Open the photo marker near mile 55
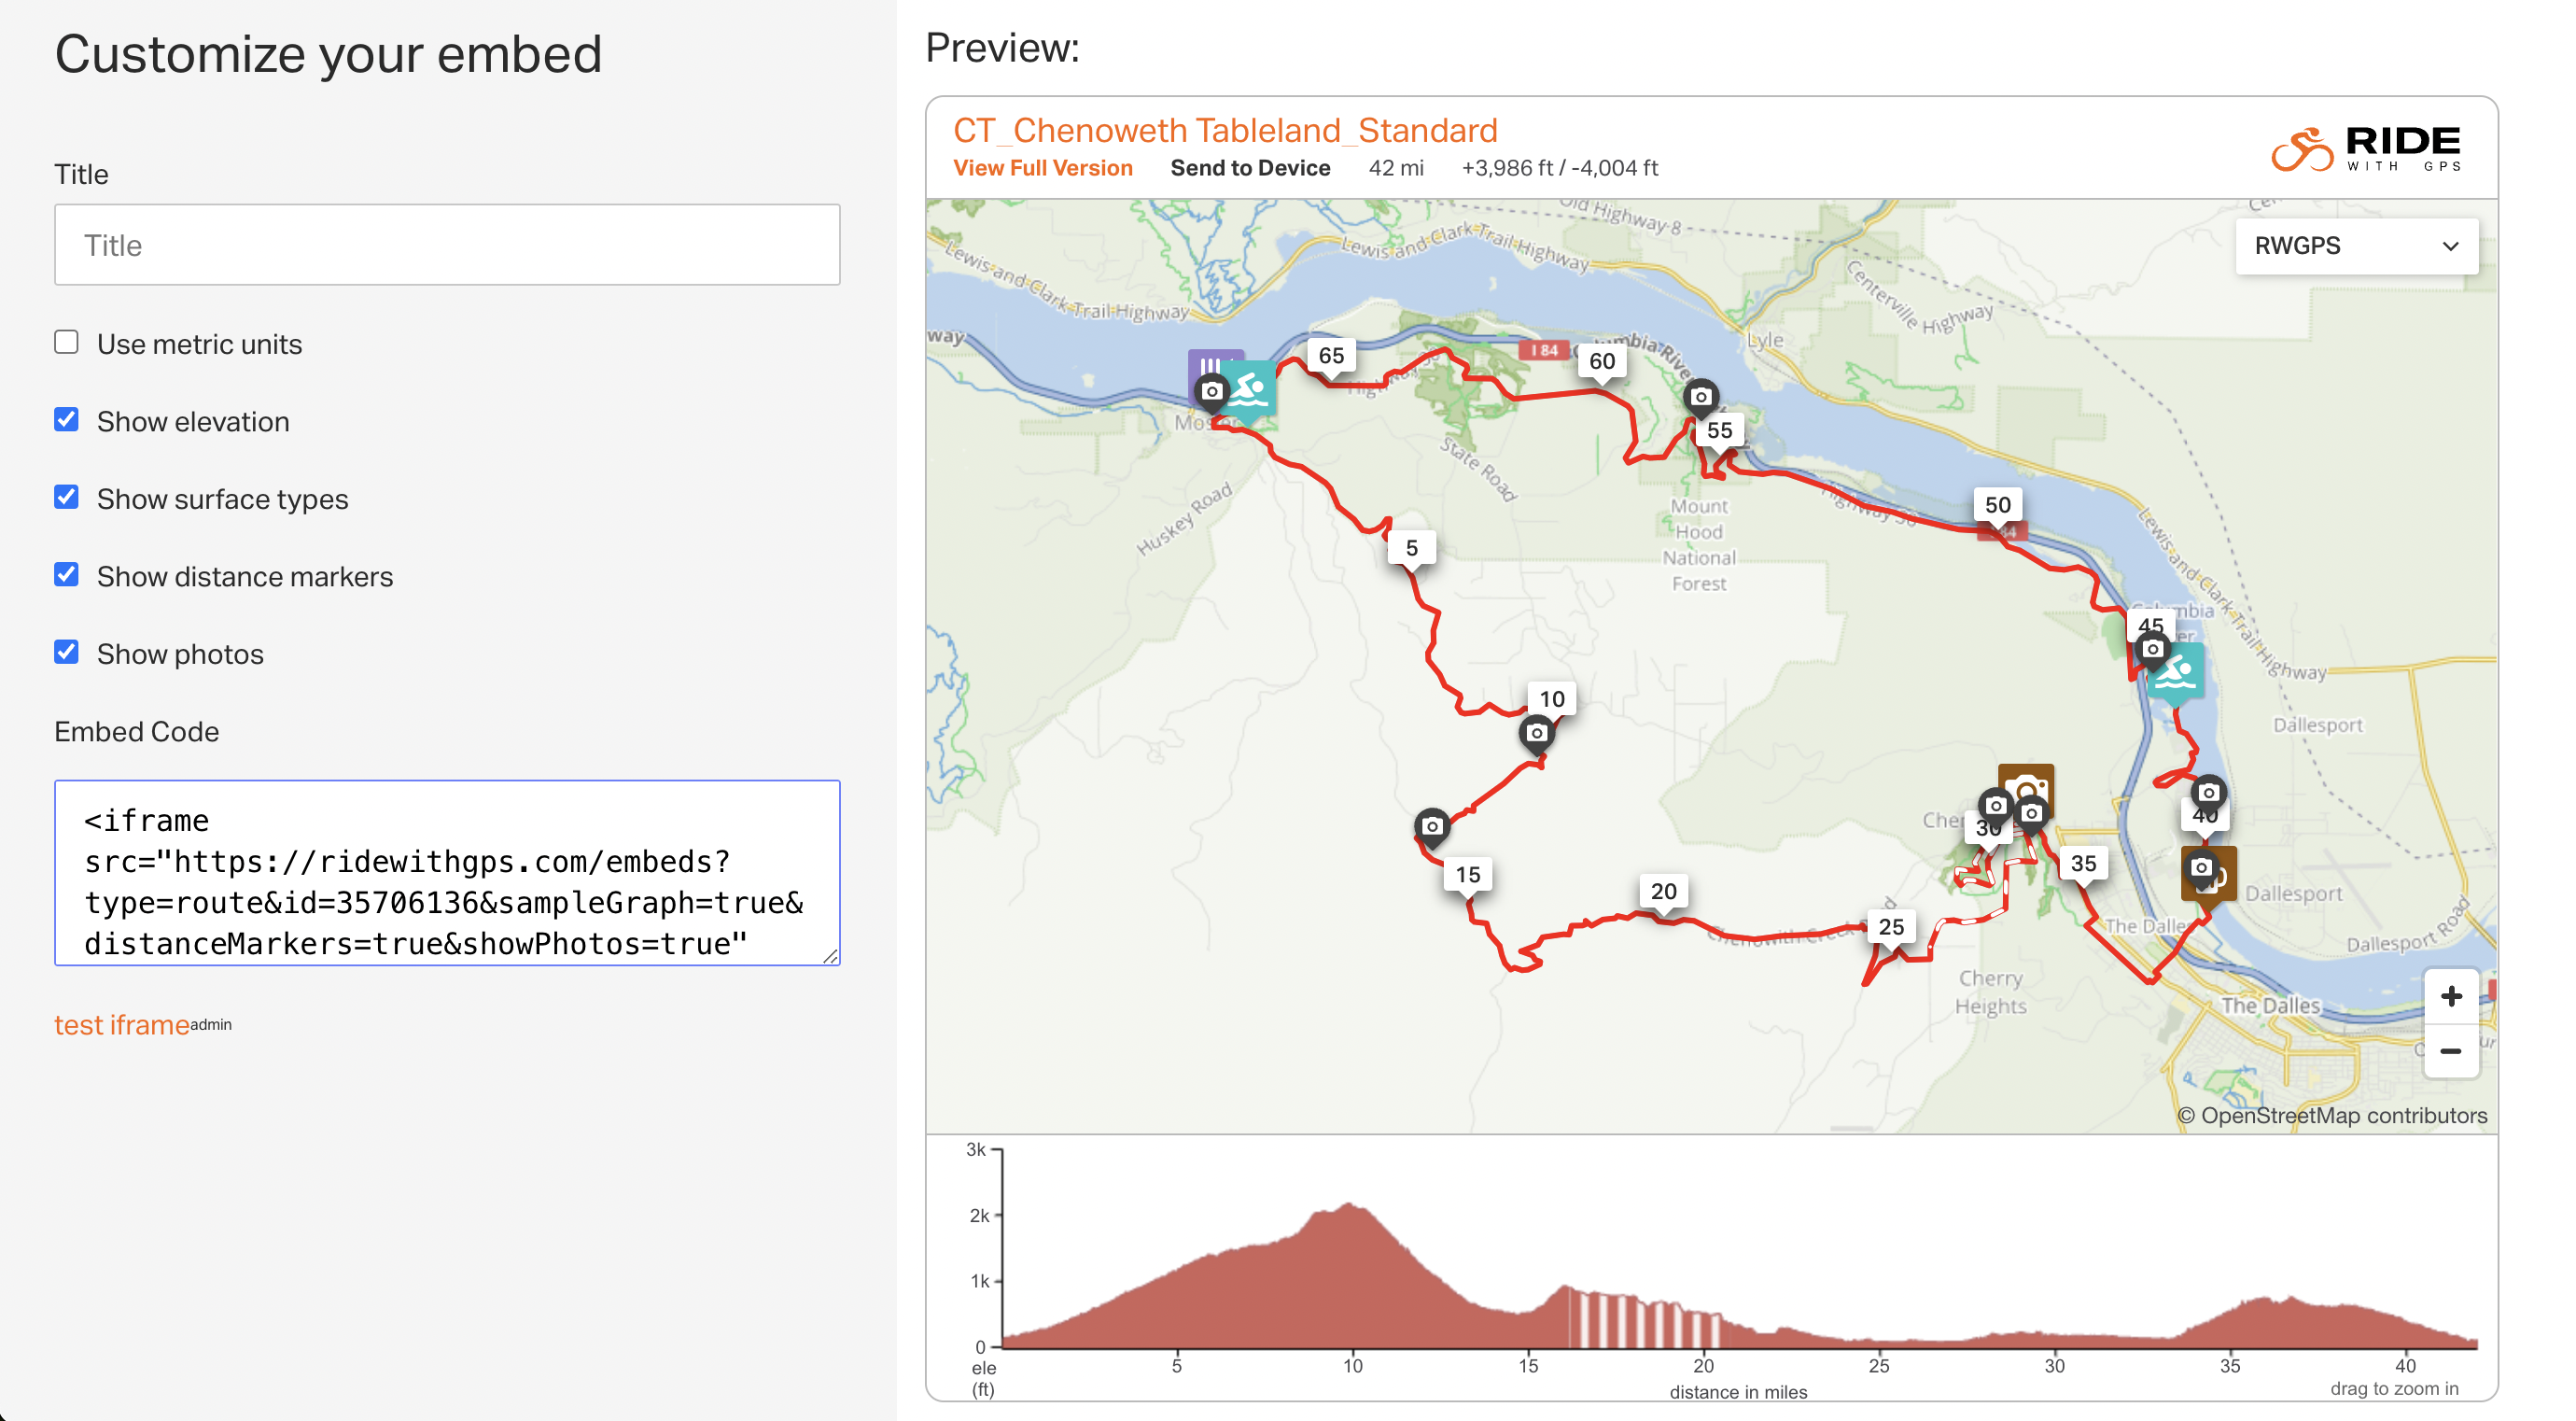 pyautogui.click(x=1700, y=398)
